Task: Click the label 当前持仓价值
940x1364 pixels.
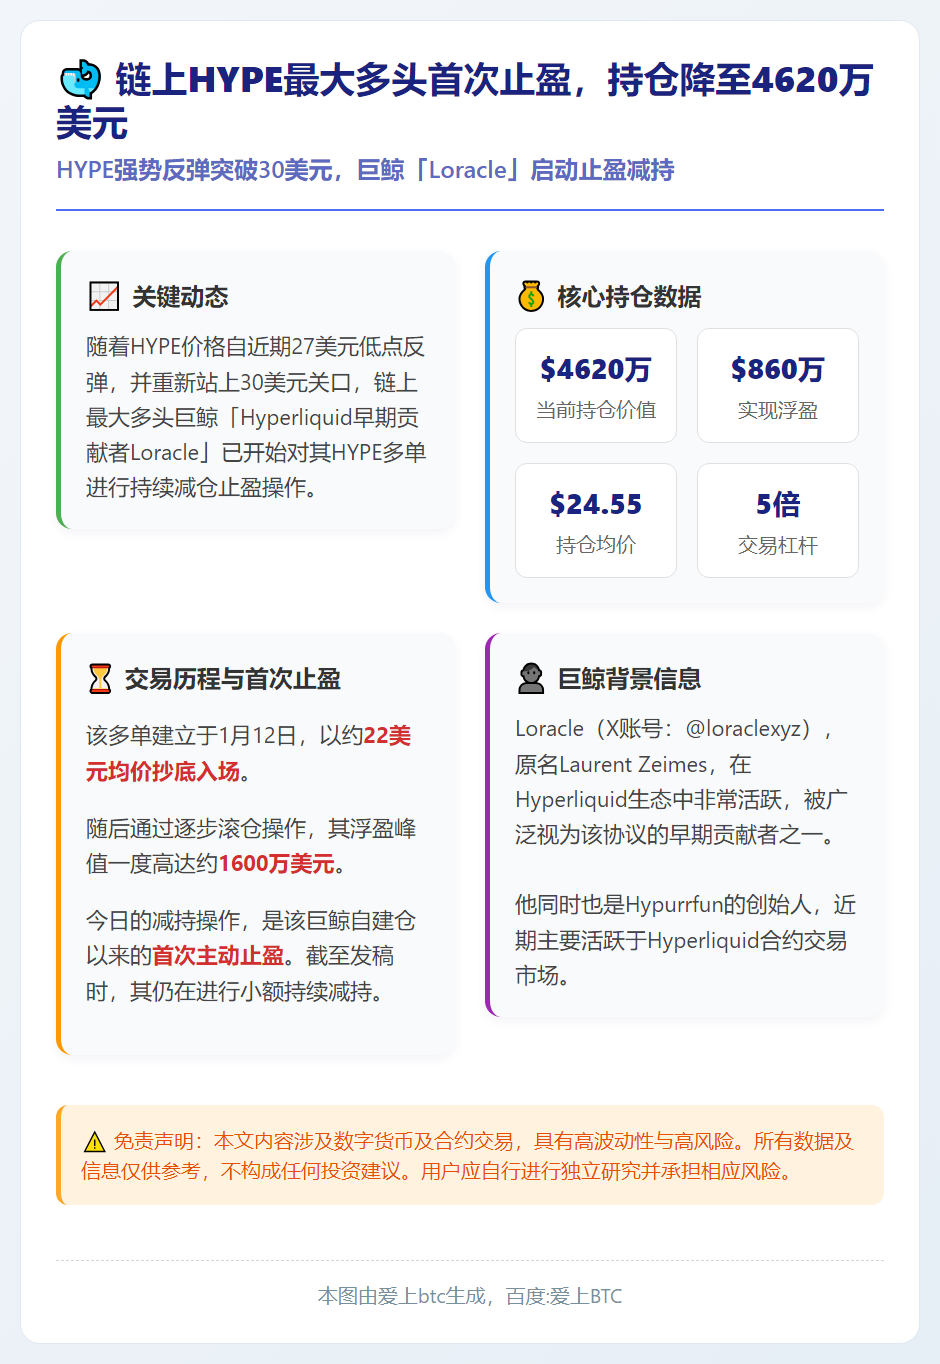Action: coord(596,410)
